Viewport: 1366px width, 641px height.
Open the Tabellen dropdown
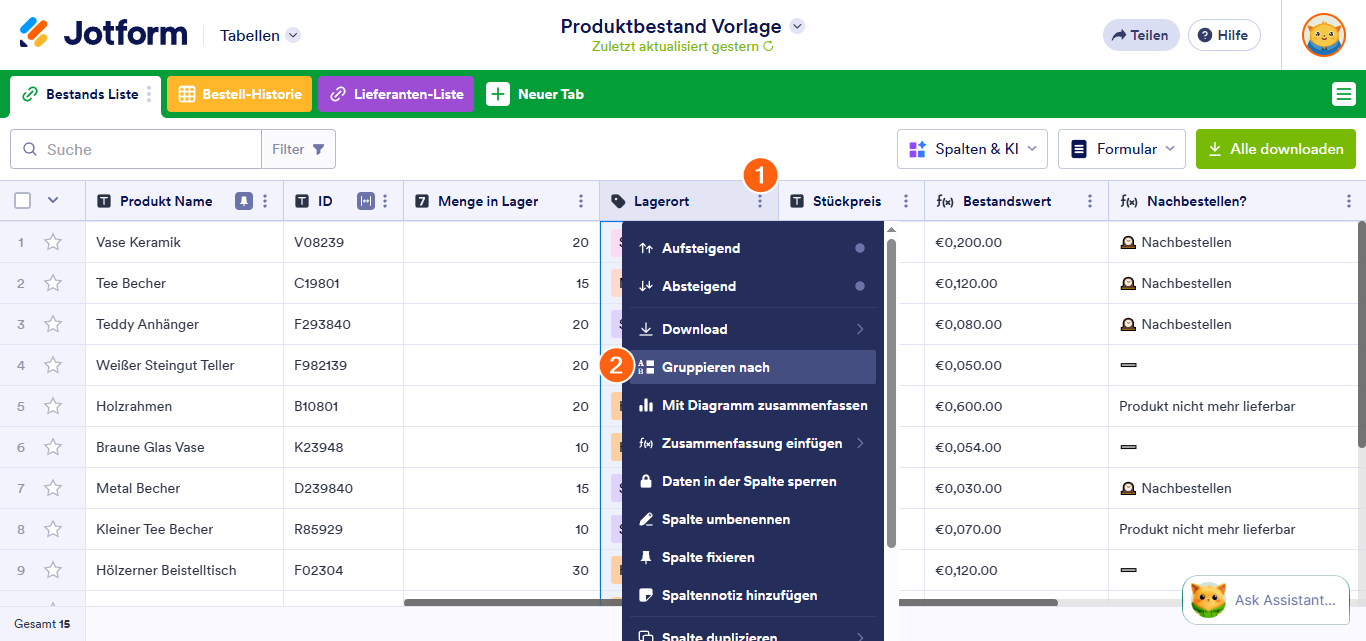258,34
